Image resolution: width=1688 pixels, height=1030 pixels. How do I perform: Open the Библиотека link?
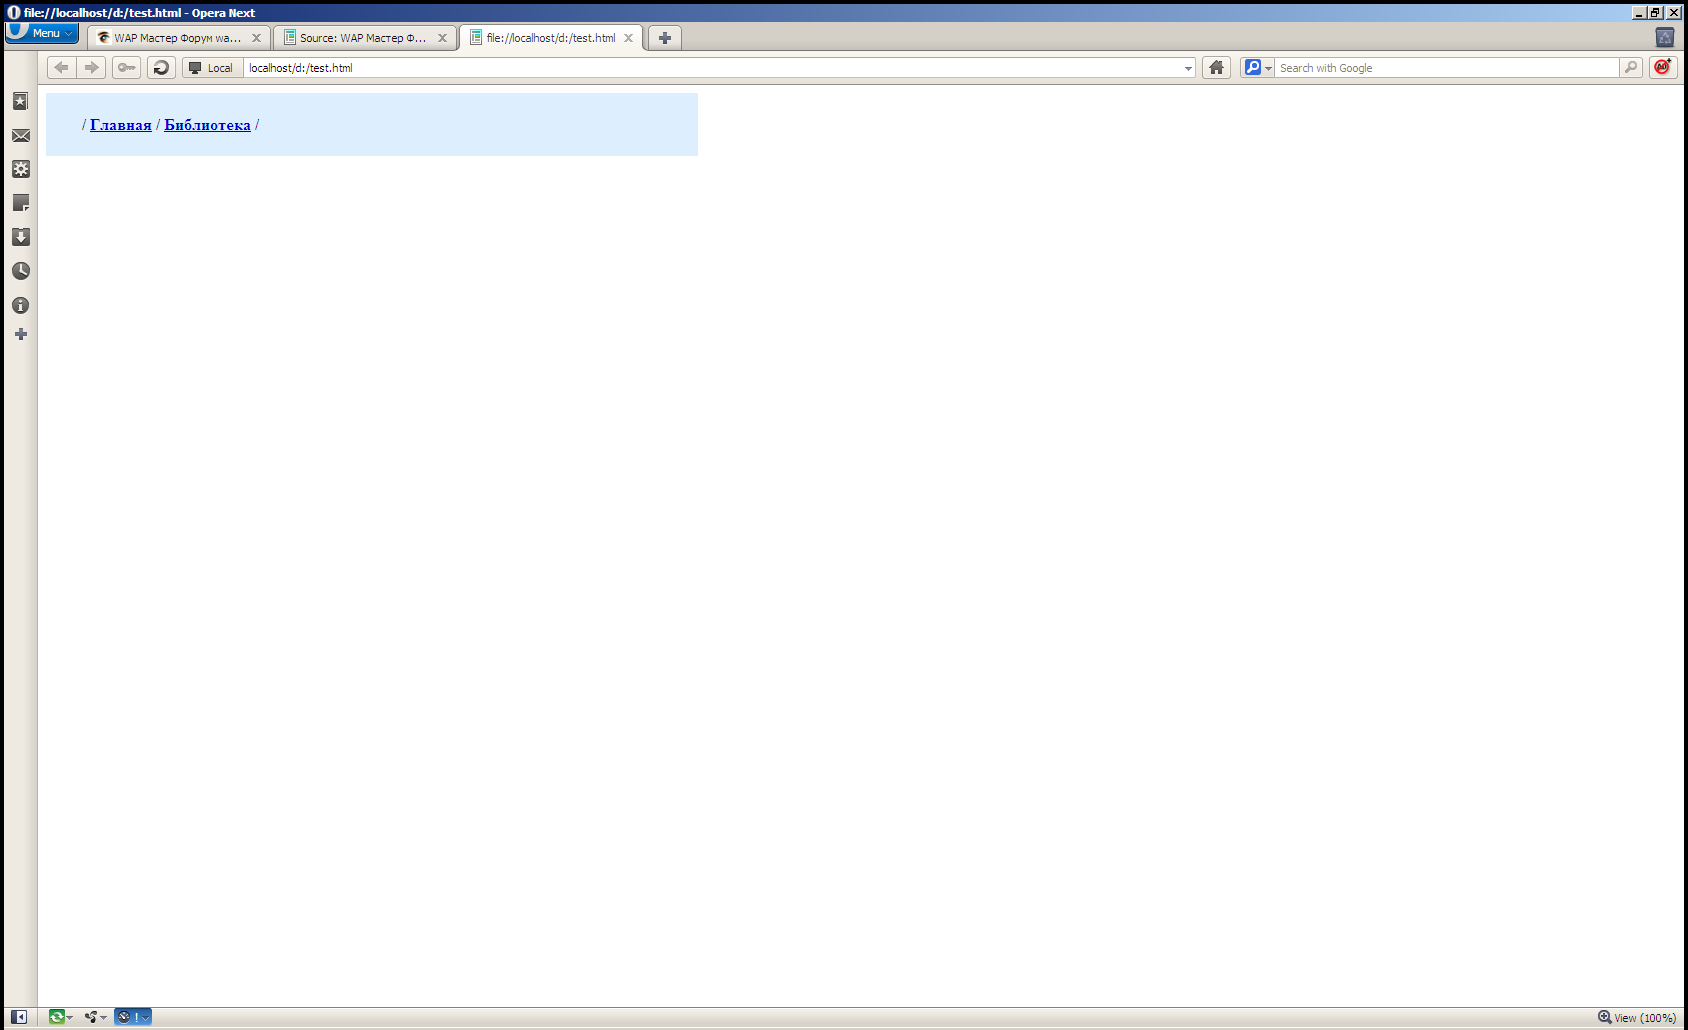207,125
